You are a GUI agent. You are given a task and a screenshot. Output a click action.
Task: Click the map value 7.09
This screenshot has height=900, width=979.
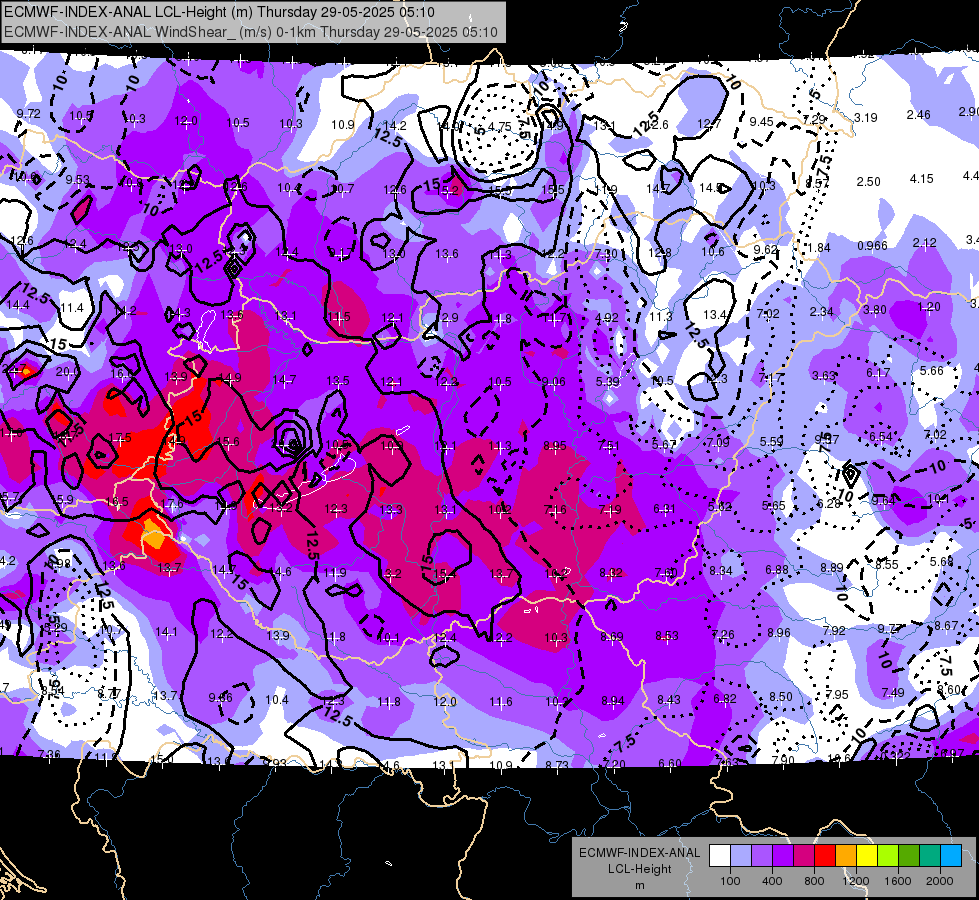pyautogui.click(x=718, y=442)
